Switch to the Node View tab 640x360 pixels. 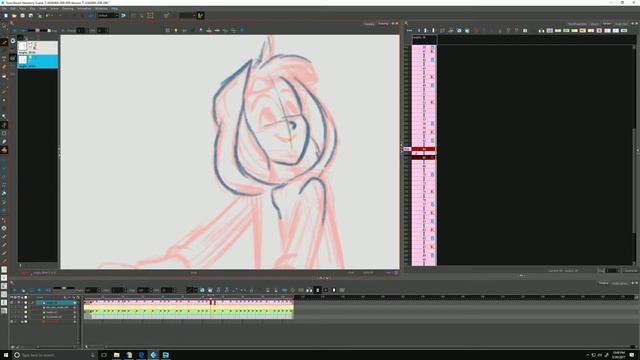[621, 24]
